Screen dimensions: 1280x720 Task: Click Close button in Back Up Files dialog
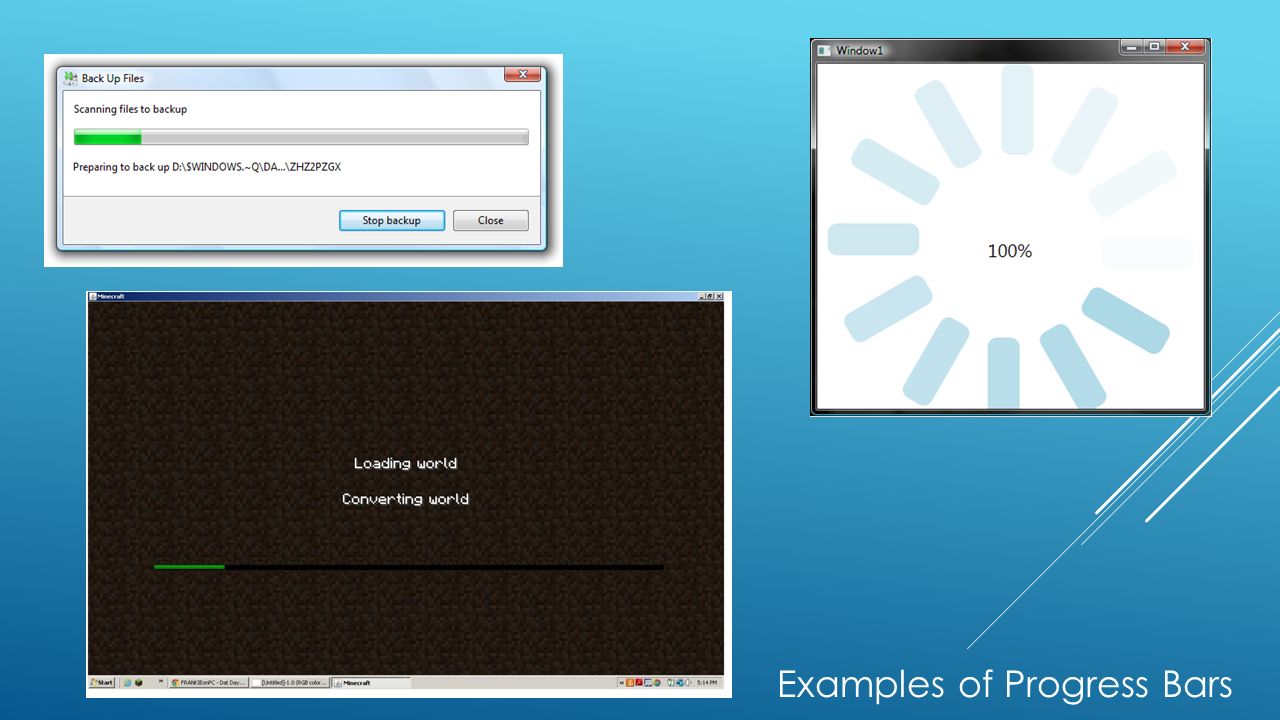tap(490, 221)
